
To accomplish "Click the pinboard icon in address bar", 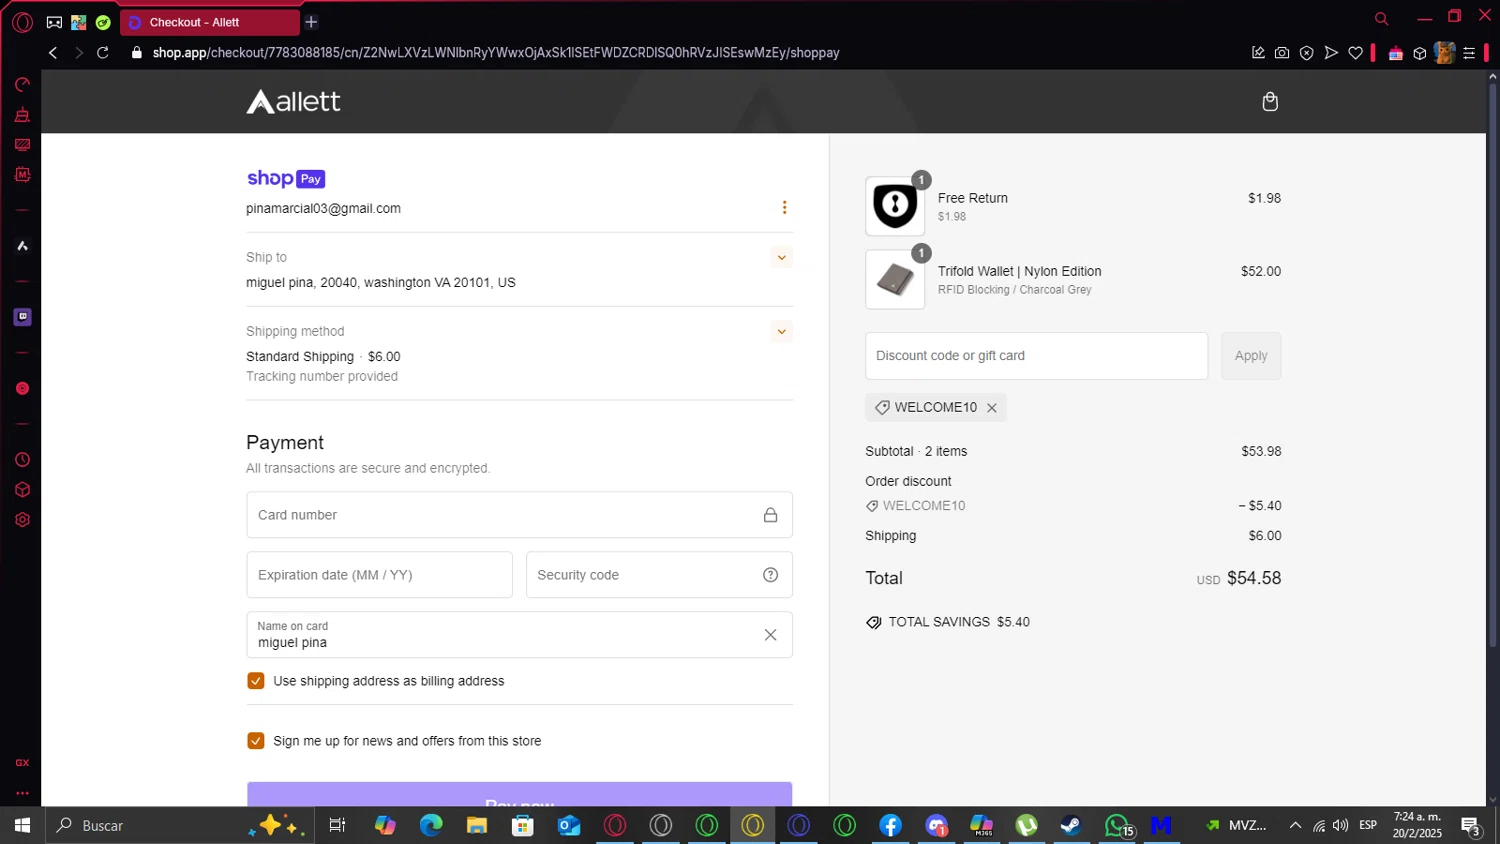I will (x=1258, y=53).
